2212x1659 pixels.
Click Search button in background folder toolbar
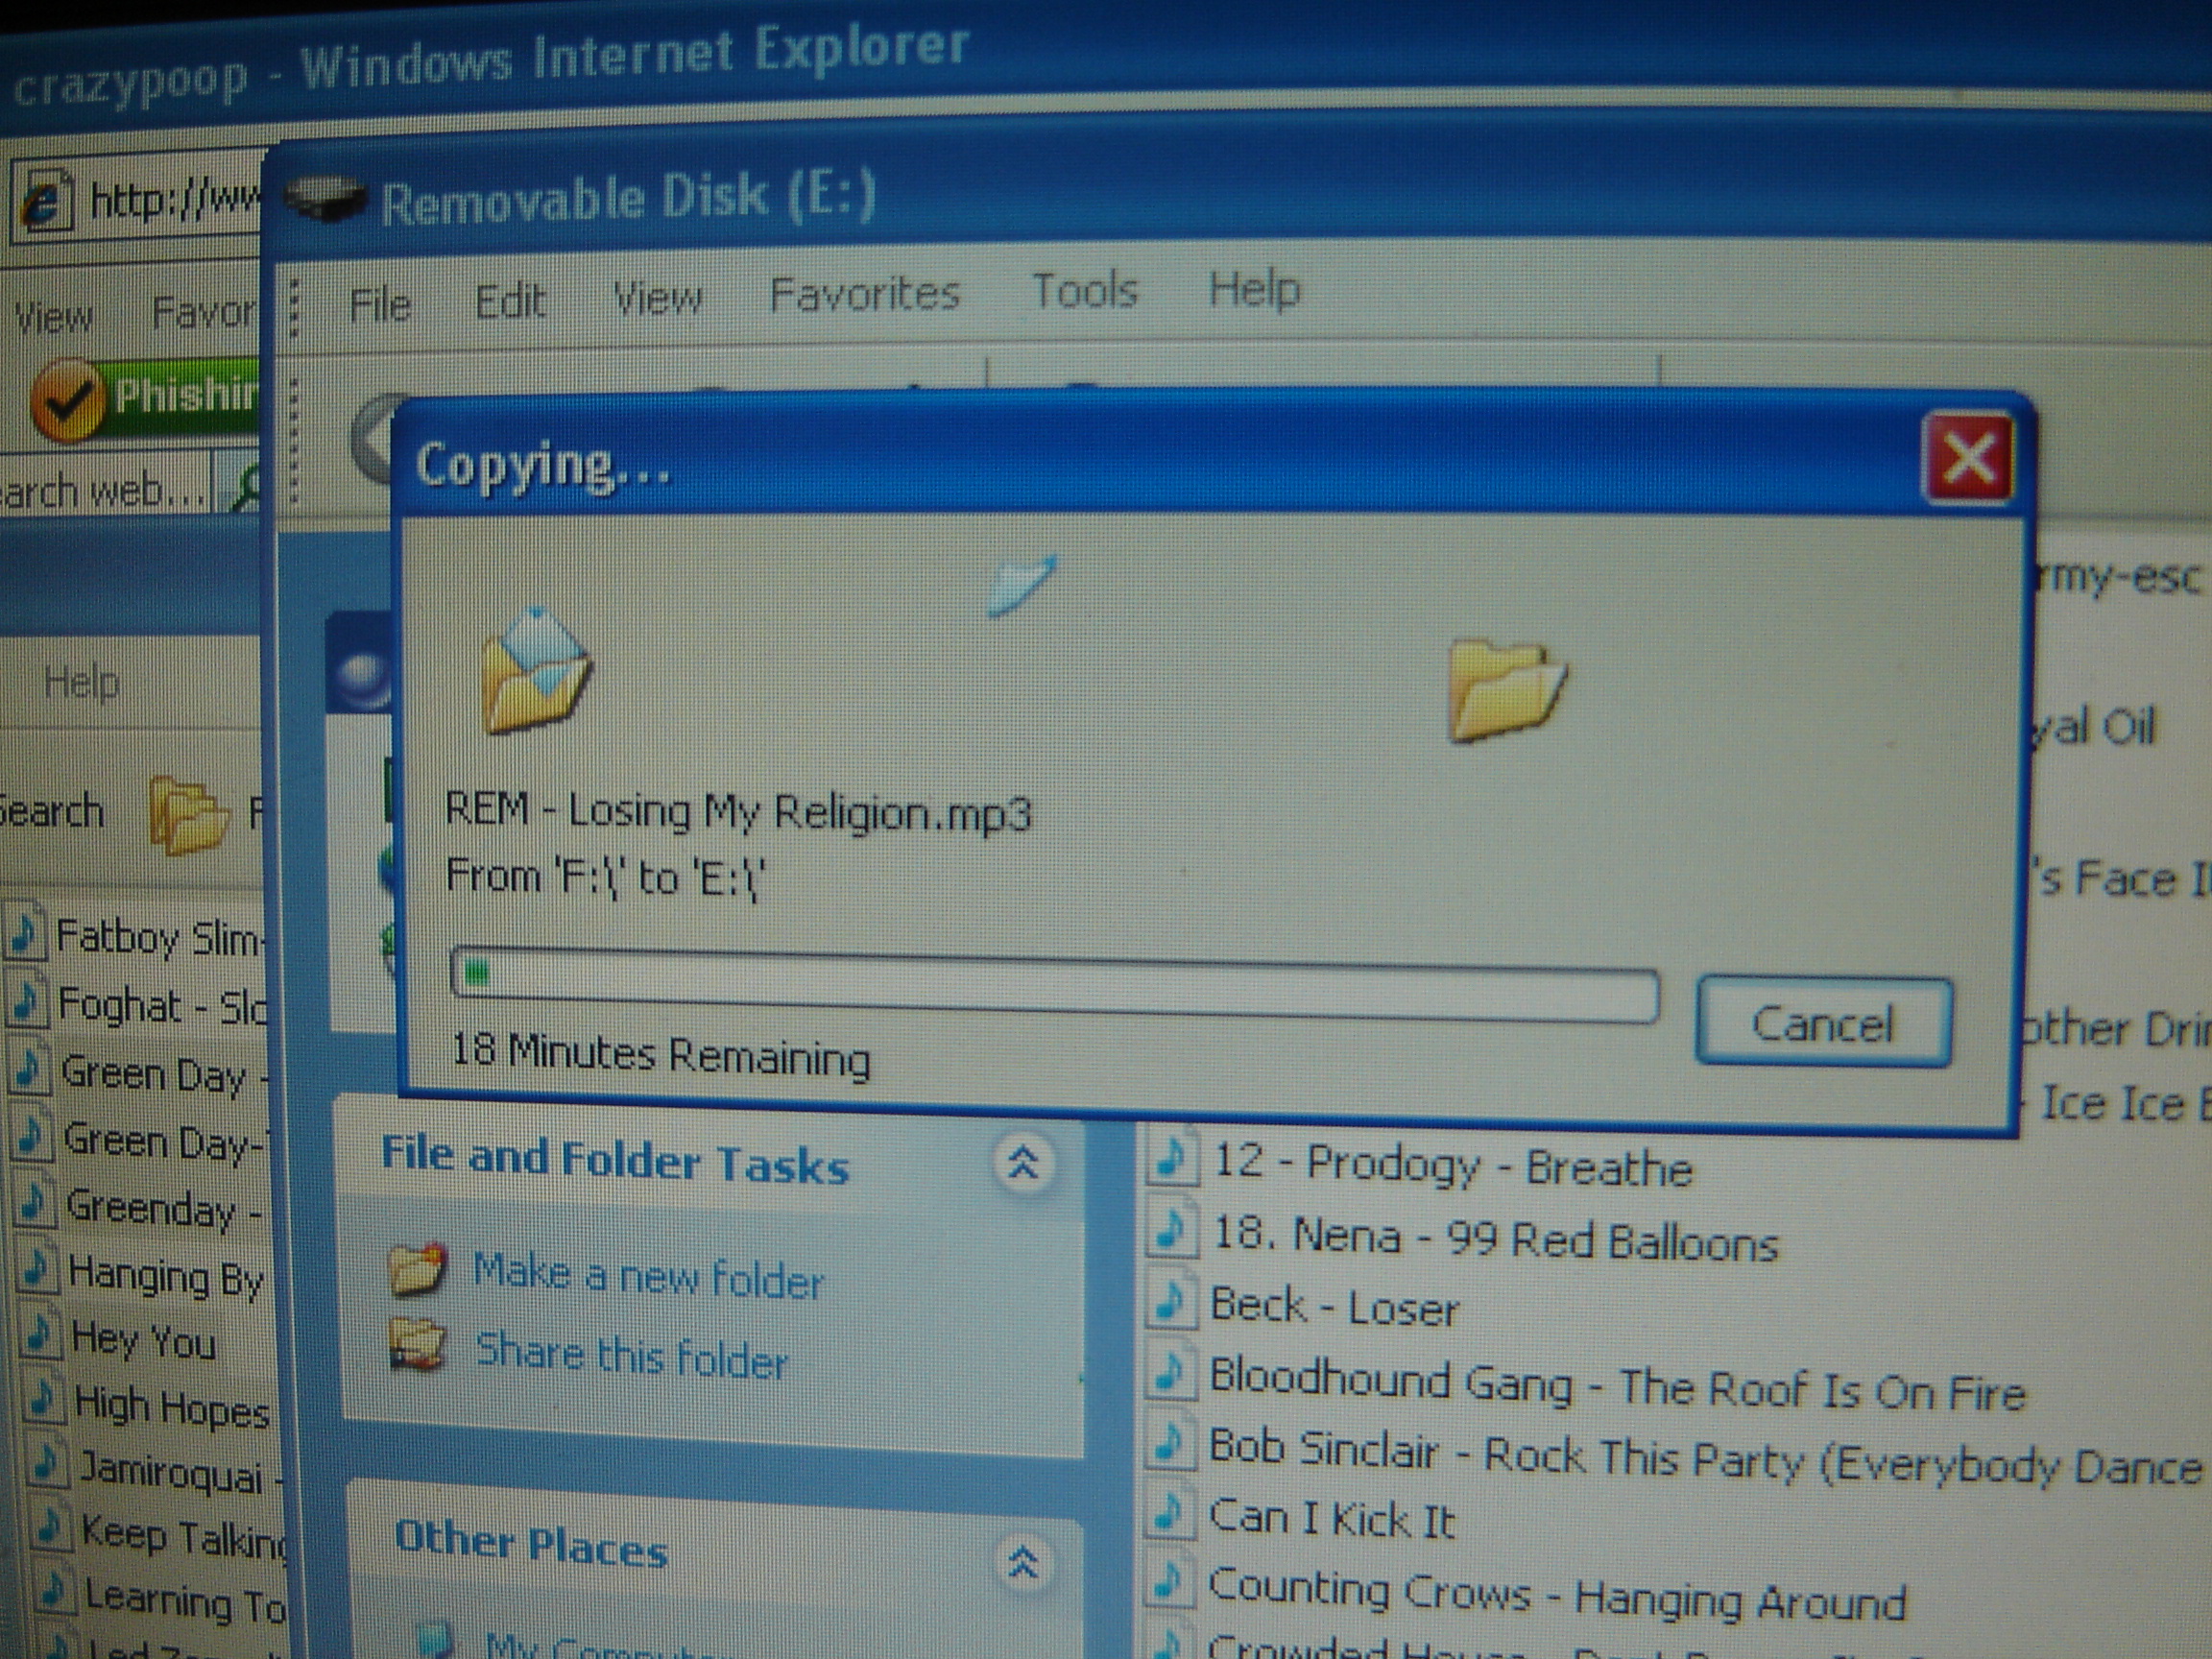point(52,810)
